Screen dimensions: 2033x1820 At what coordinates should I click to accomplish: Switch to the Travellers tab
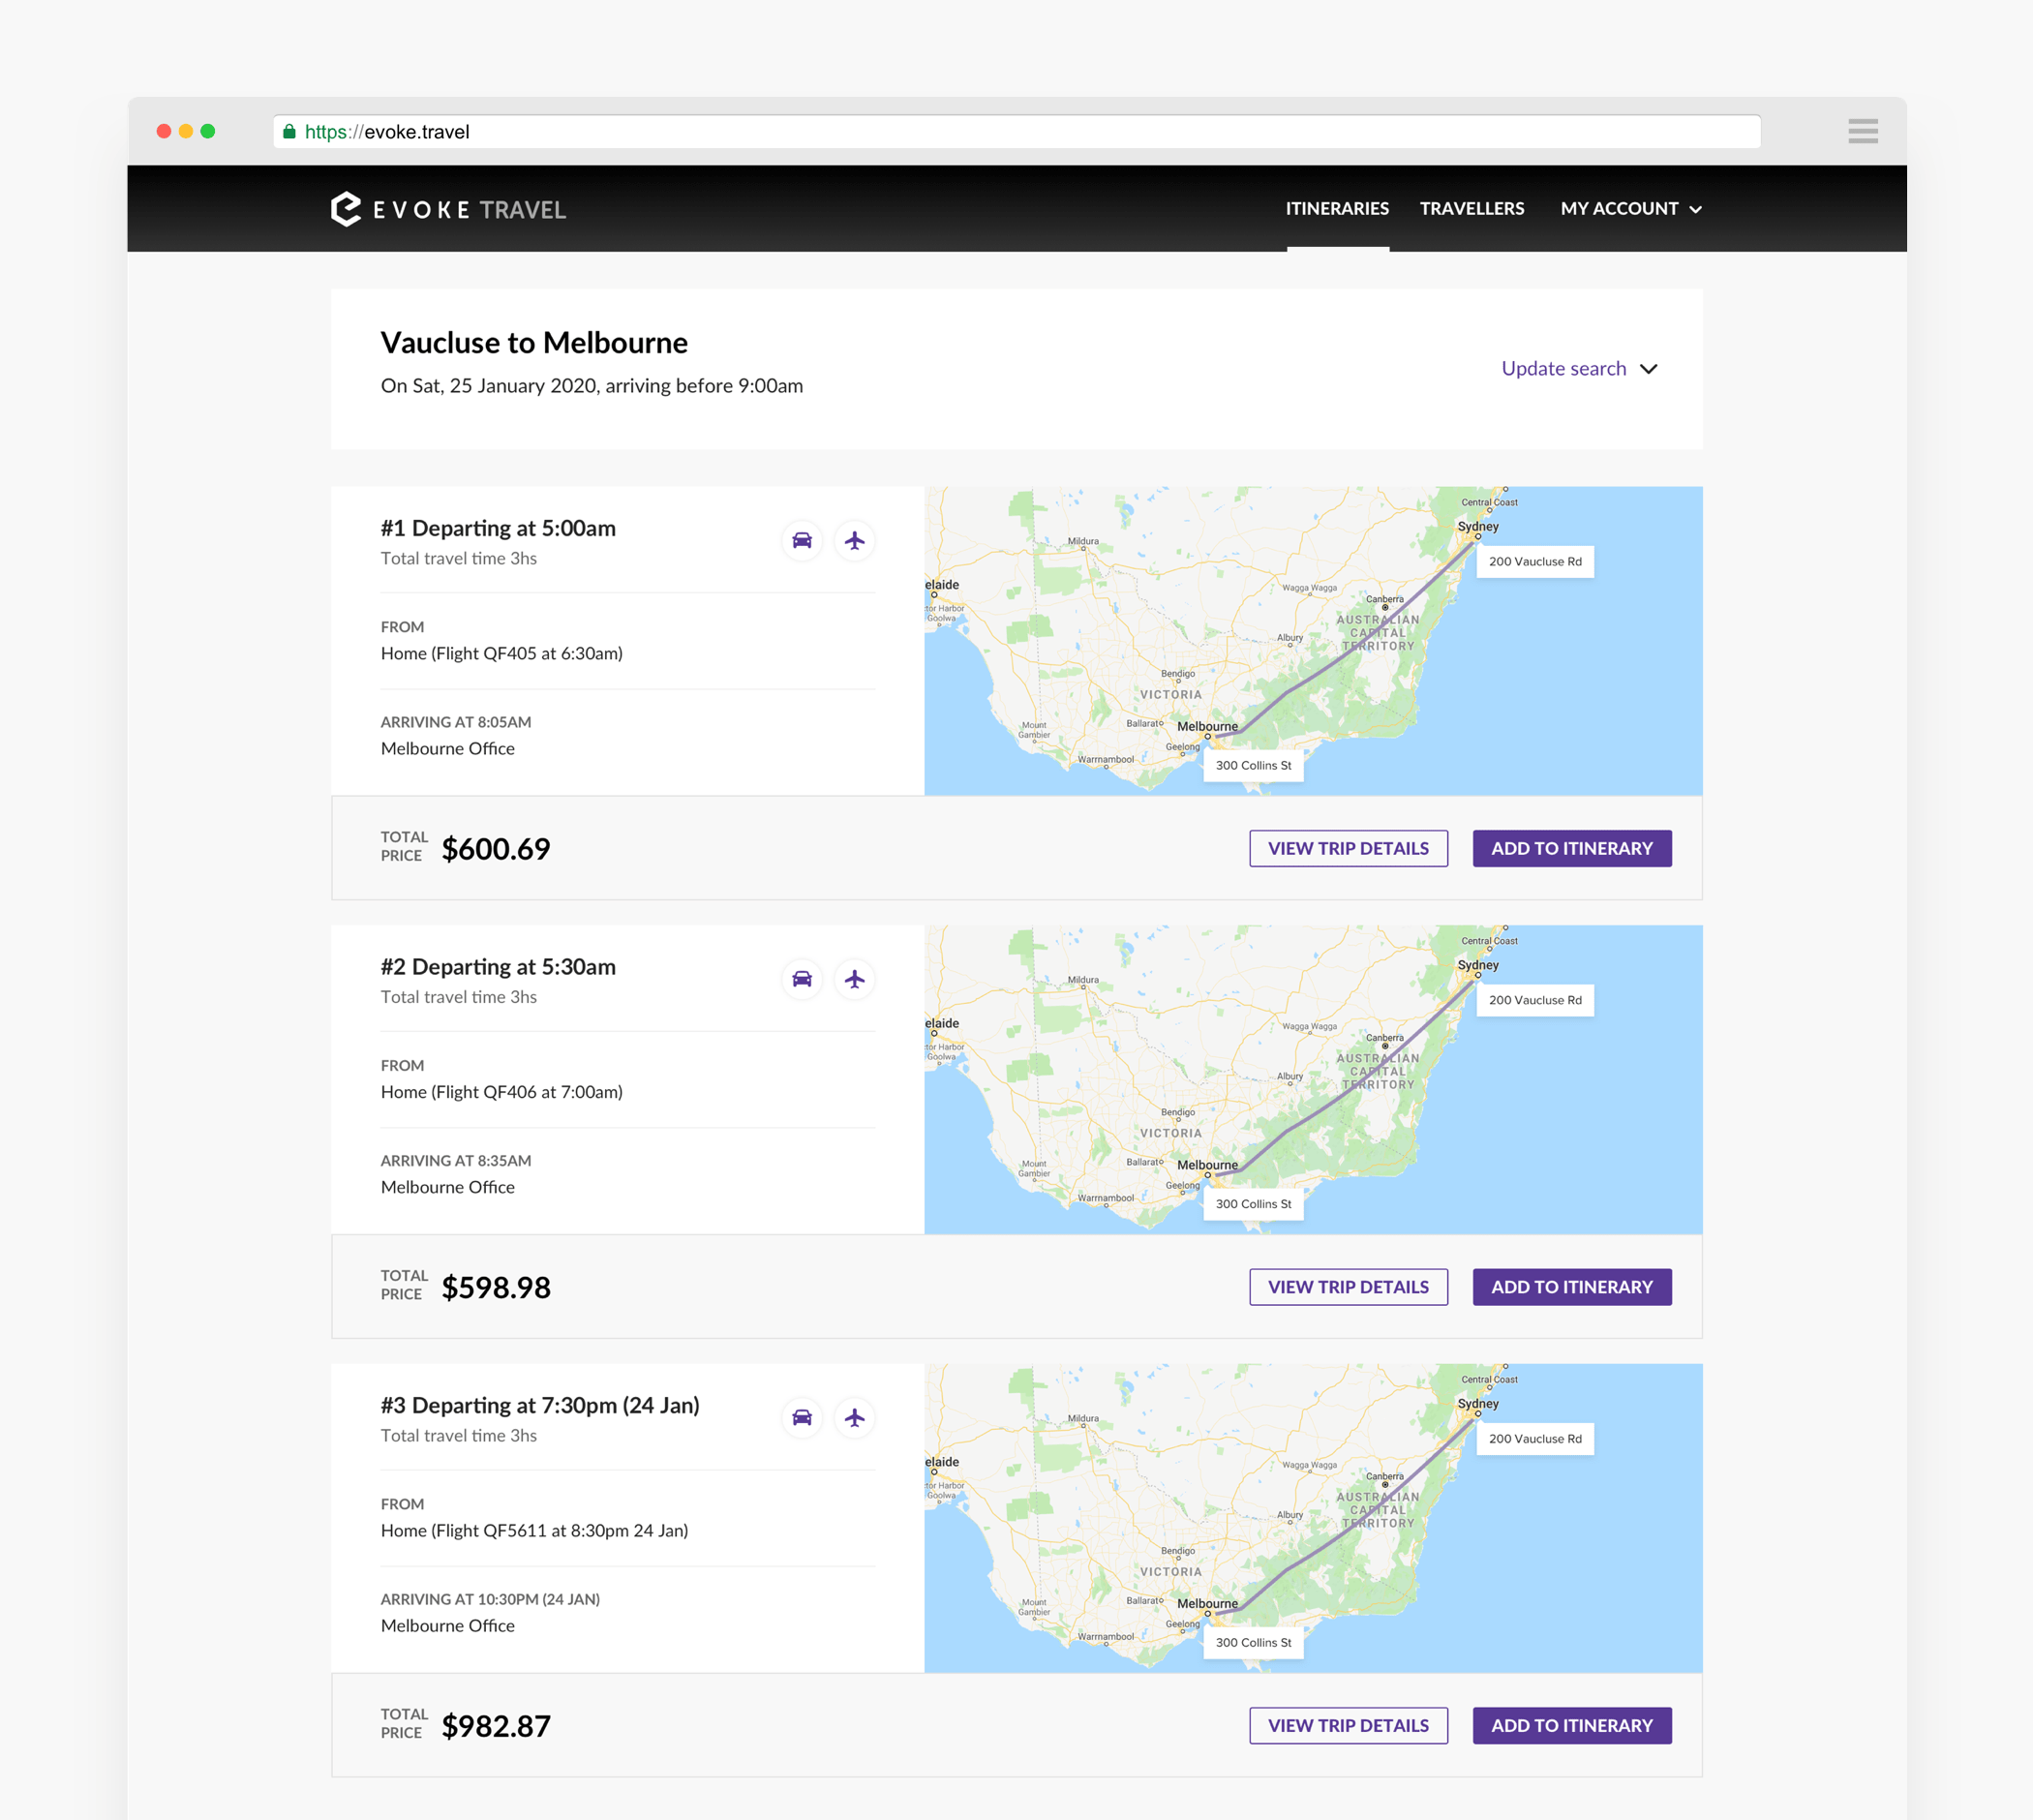pyautogui.click(x=1471, y=209)
